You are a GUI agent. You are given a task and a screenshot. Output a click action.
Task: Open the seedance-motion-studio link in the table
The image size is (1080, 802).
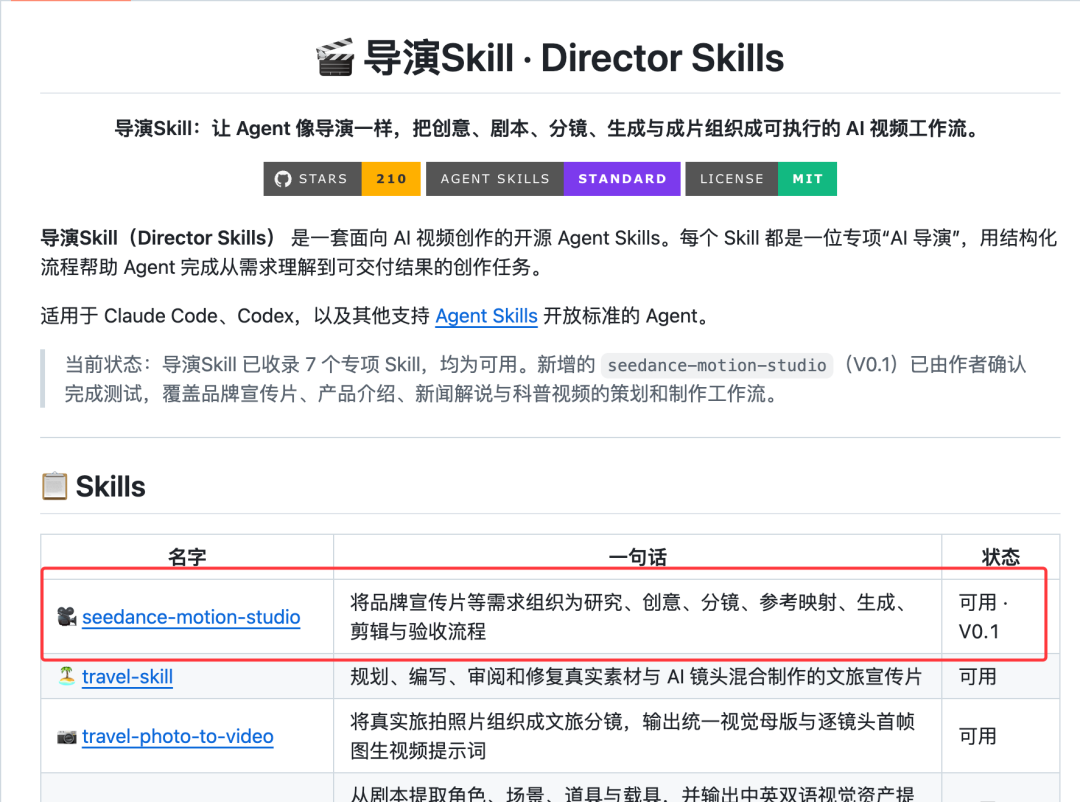(191, 617)
